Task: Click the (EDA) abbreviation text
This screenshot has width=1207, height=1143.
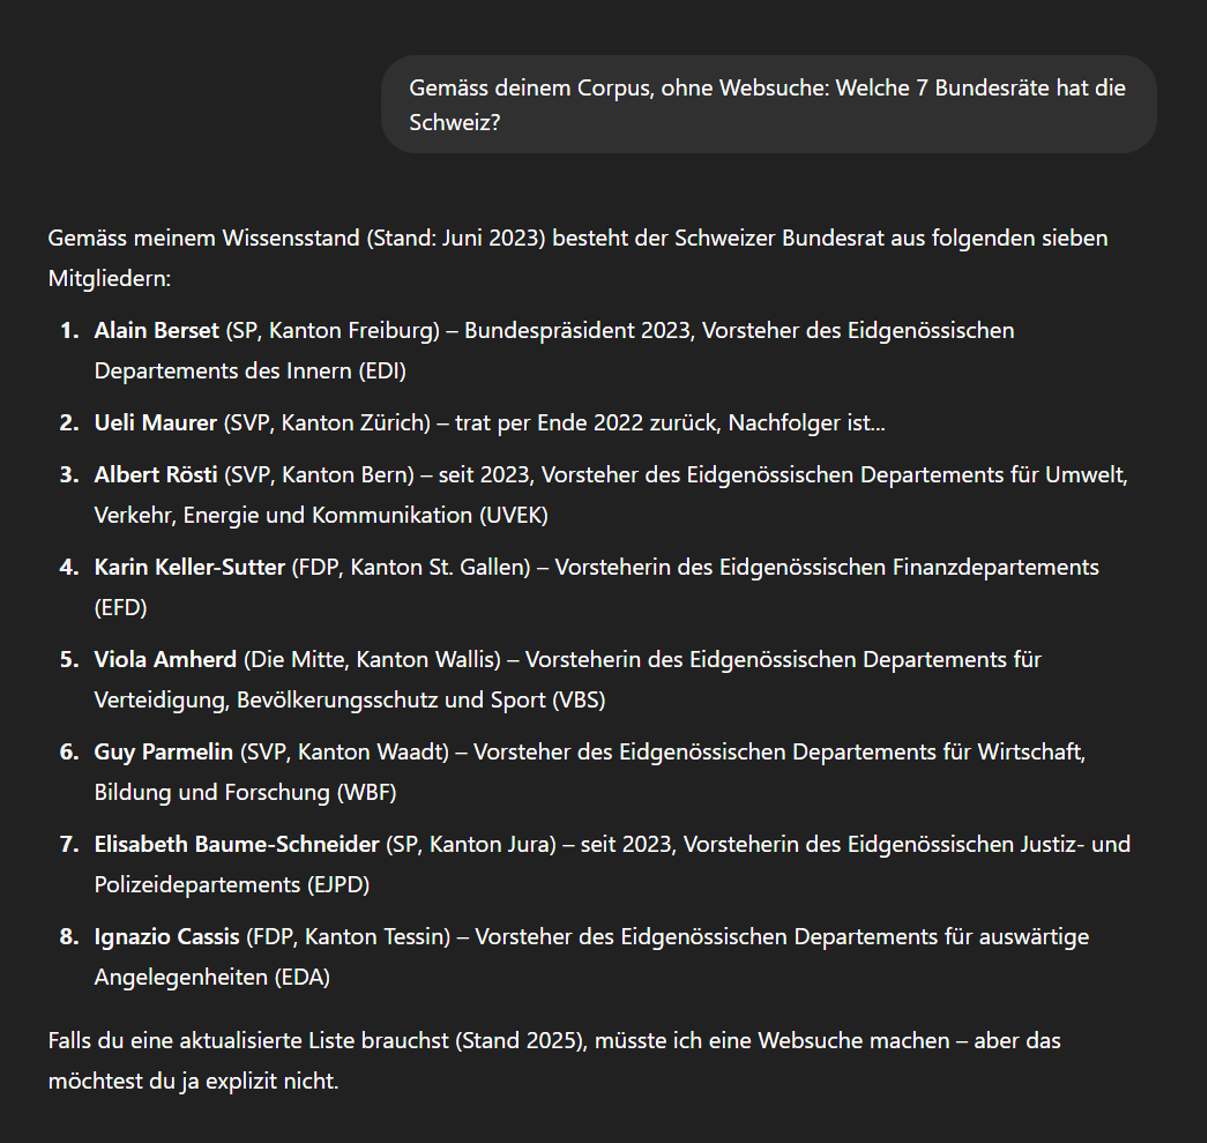Action: point(301,977)
